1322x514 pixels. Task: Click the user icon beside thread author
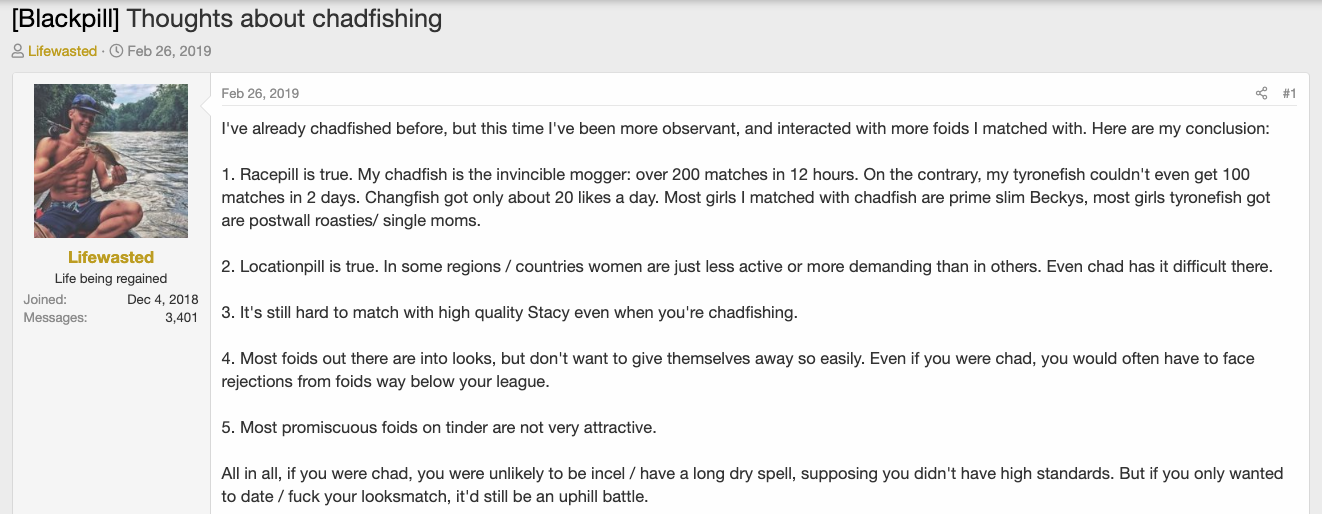pyautogui.click(x=18, y=51)
